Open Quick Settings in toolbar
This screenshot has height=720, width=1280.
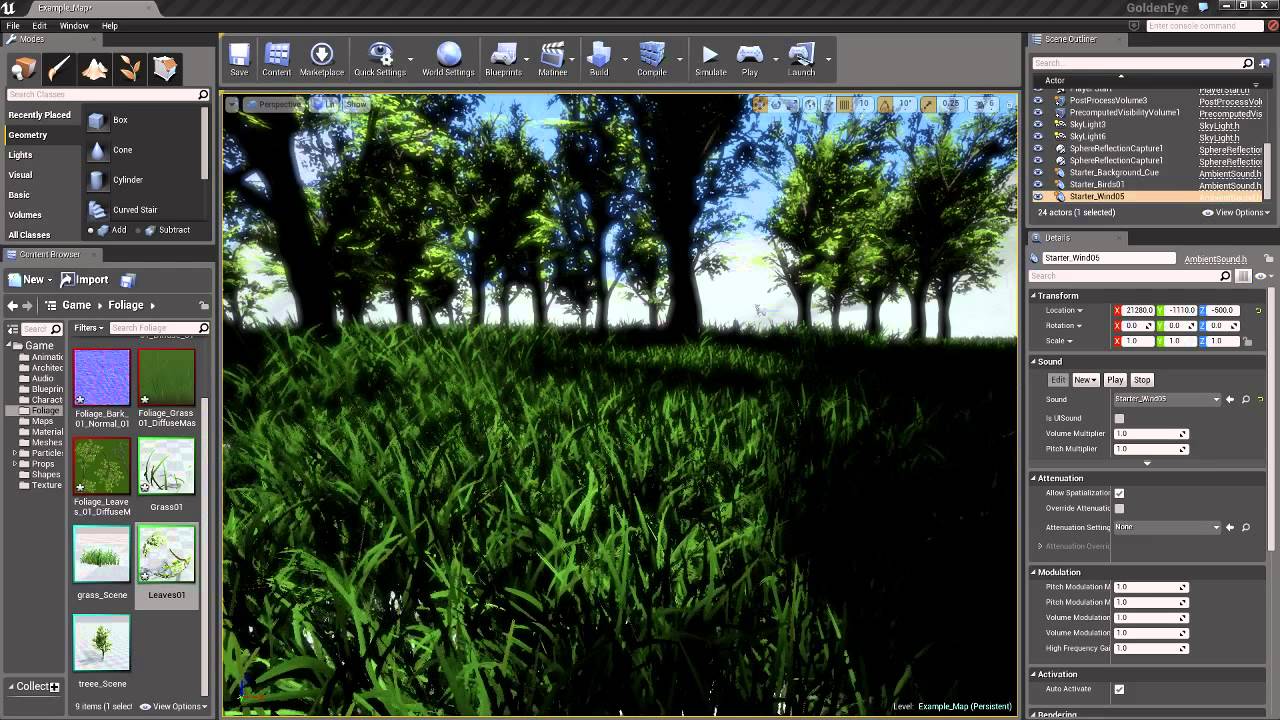point(380,60)
